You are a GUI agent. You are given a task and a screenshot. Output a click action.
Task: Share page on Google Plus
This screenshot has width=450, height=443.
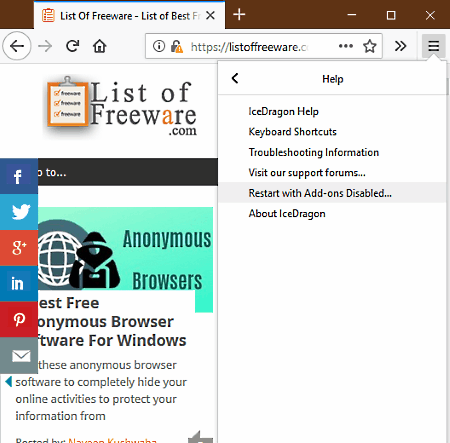tap(19, 248)
